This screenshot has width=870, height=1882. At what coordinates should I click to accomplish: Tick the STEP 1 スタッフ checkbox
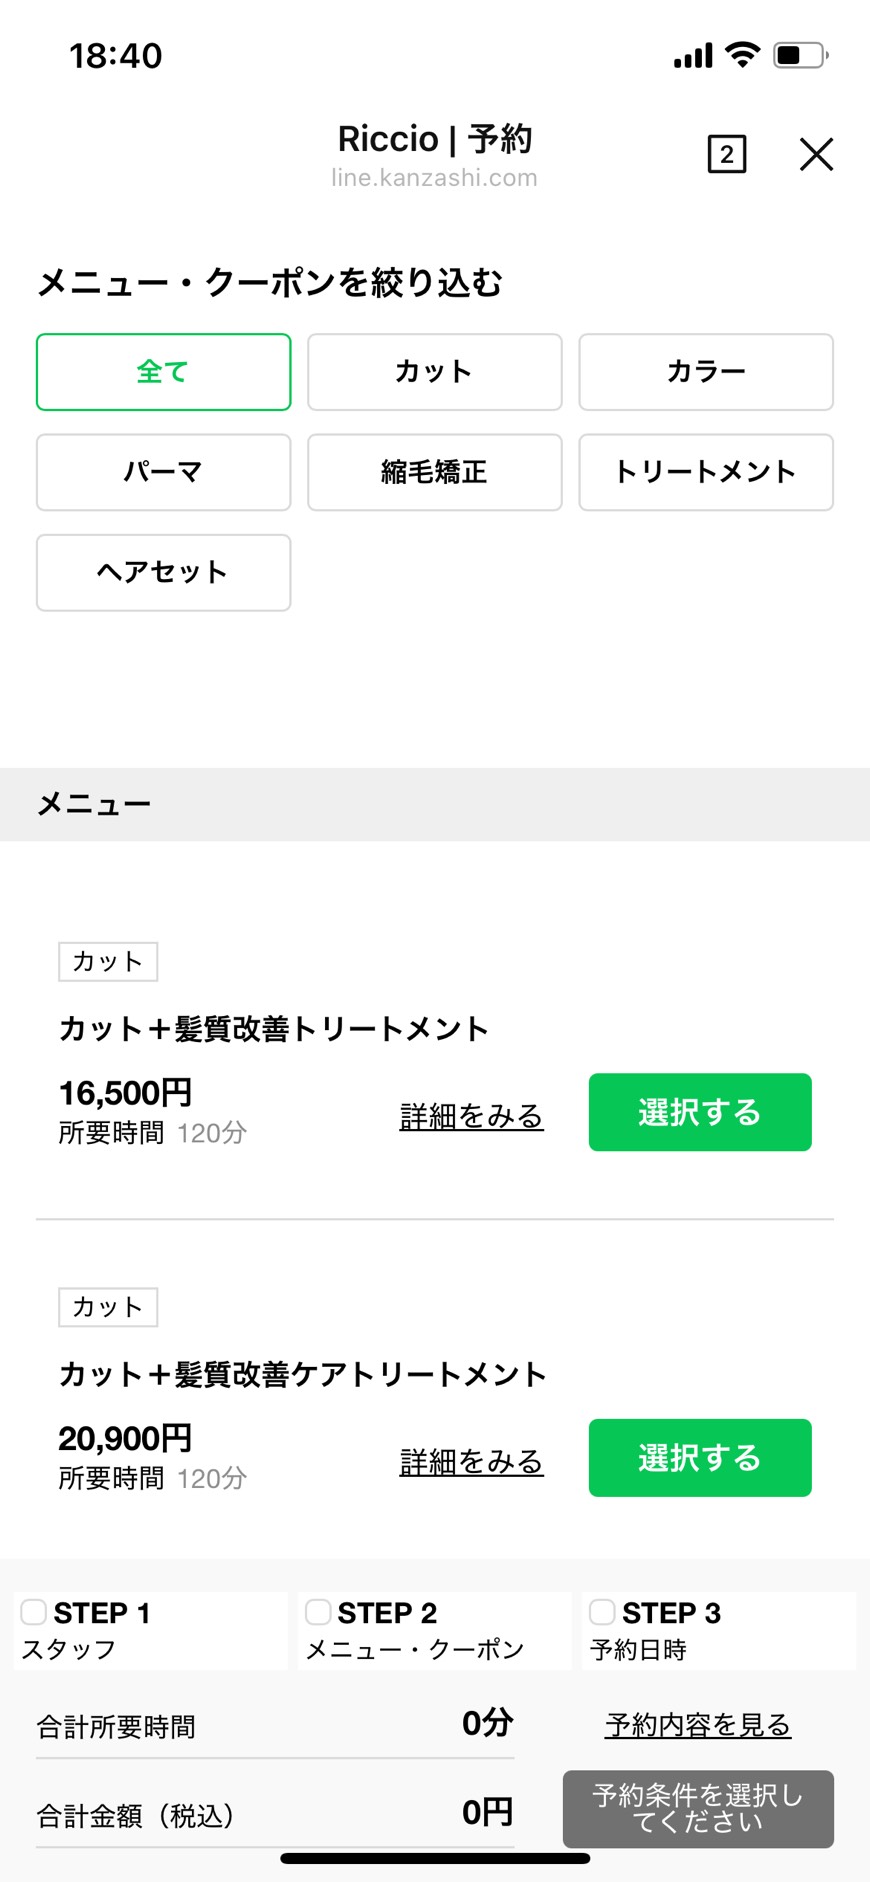click(x=34, y=1612)
